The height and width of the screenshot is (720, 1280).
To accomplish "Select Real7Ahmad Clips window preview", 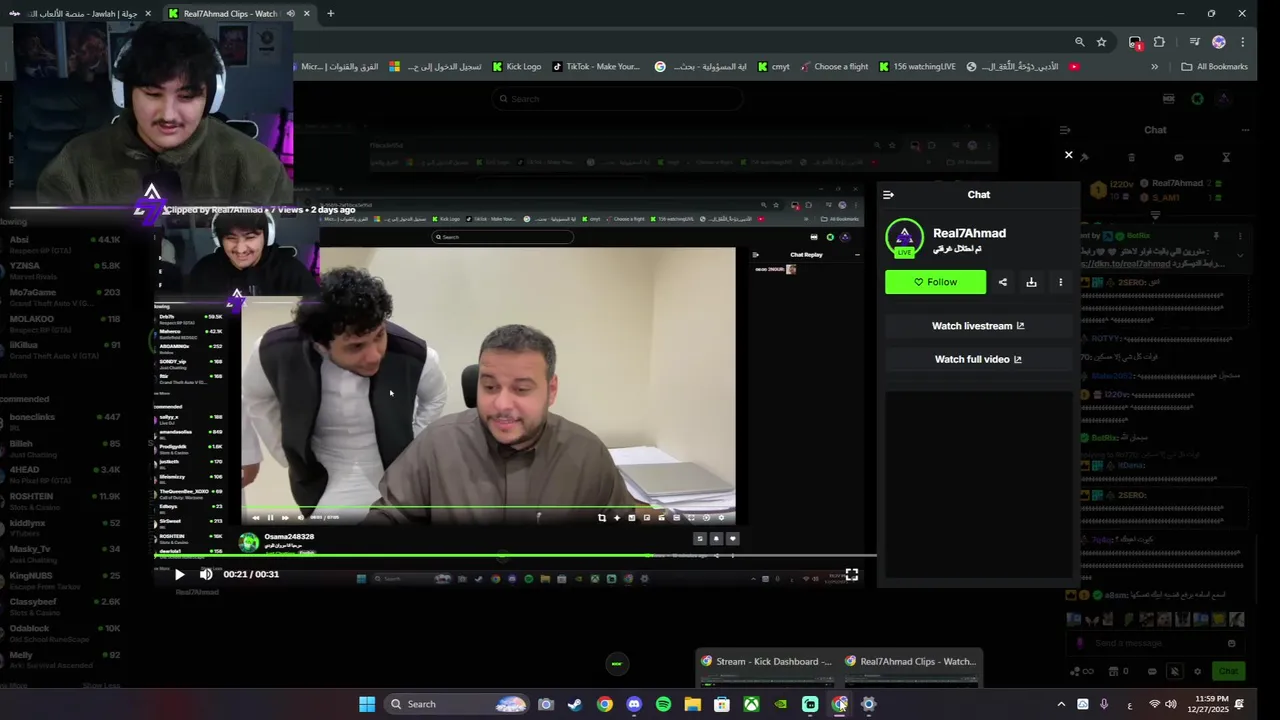I will pos(911,669).
